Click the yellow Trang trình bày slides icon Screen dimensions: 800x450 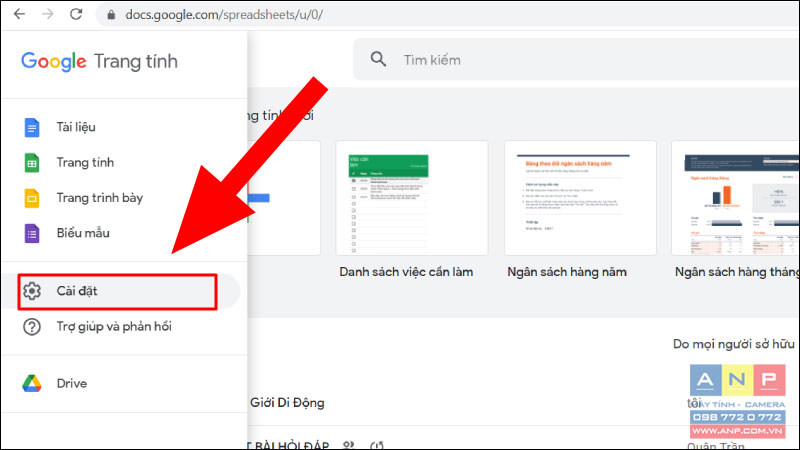point(32,198)
